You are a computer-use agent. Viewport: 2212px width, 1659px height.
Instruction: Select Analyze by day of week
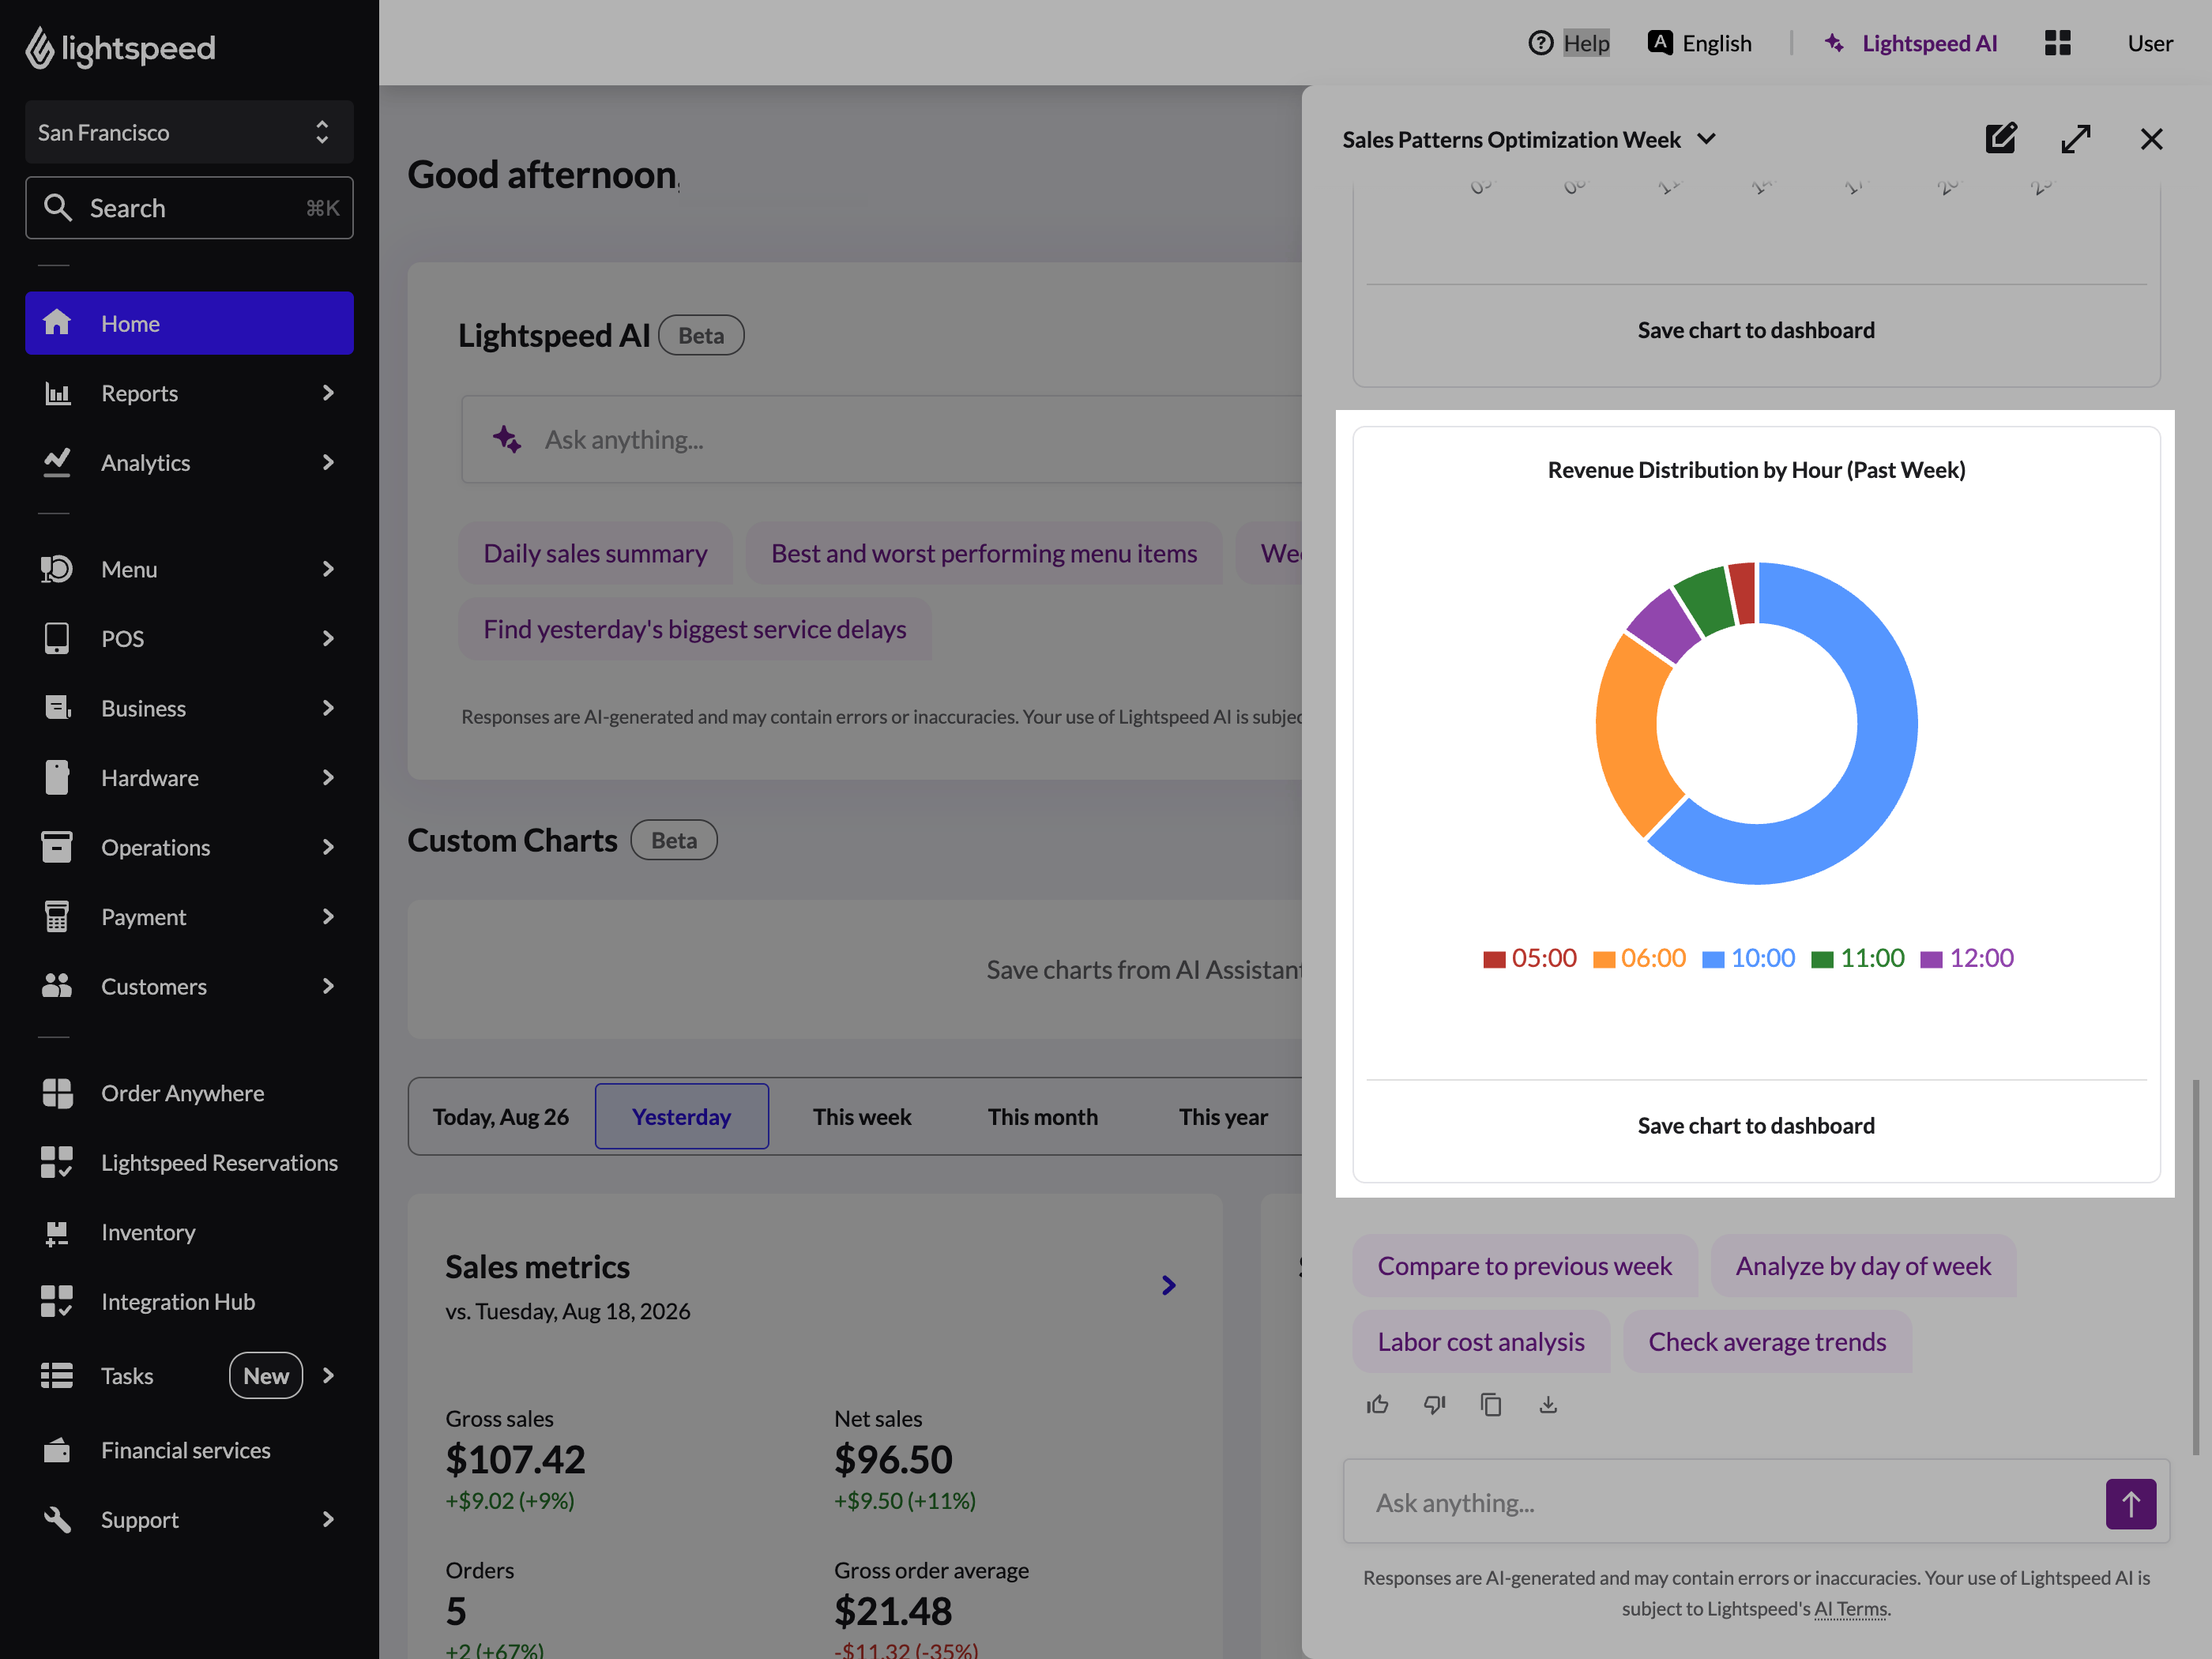click(1863, 1266)
